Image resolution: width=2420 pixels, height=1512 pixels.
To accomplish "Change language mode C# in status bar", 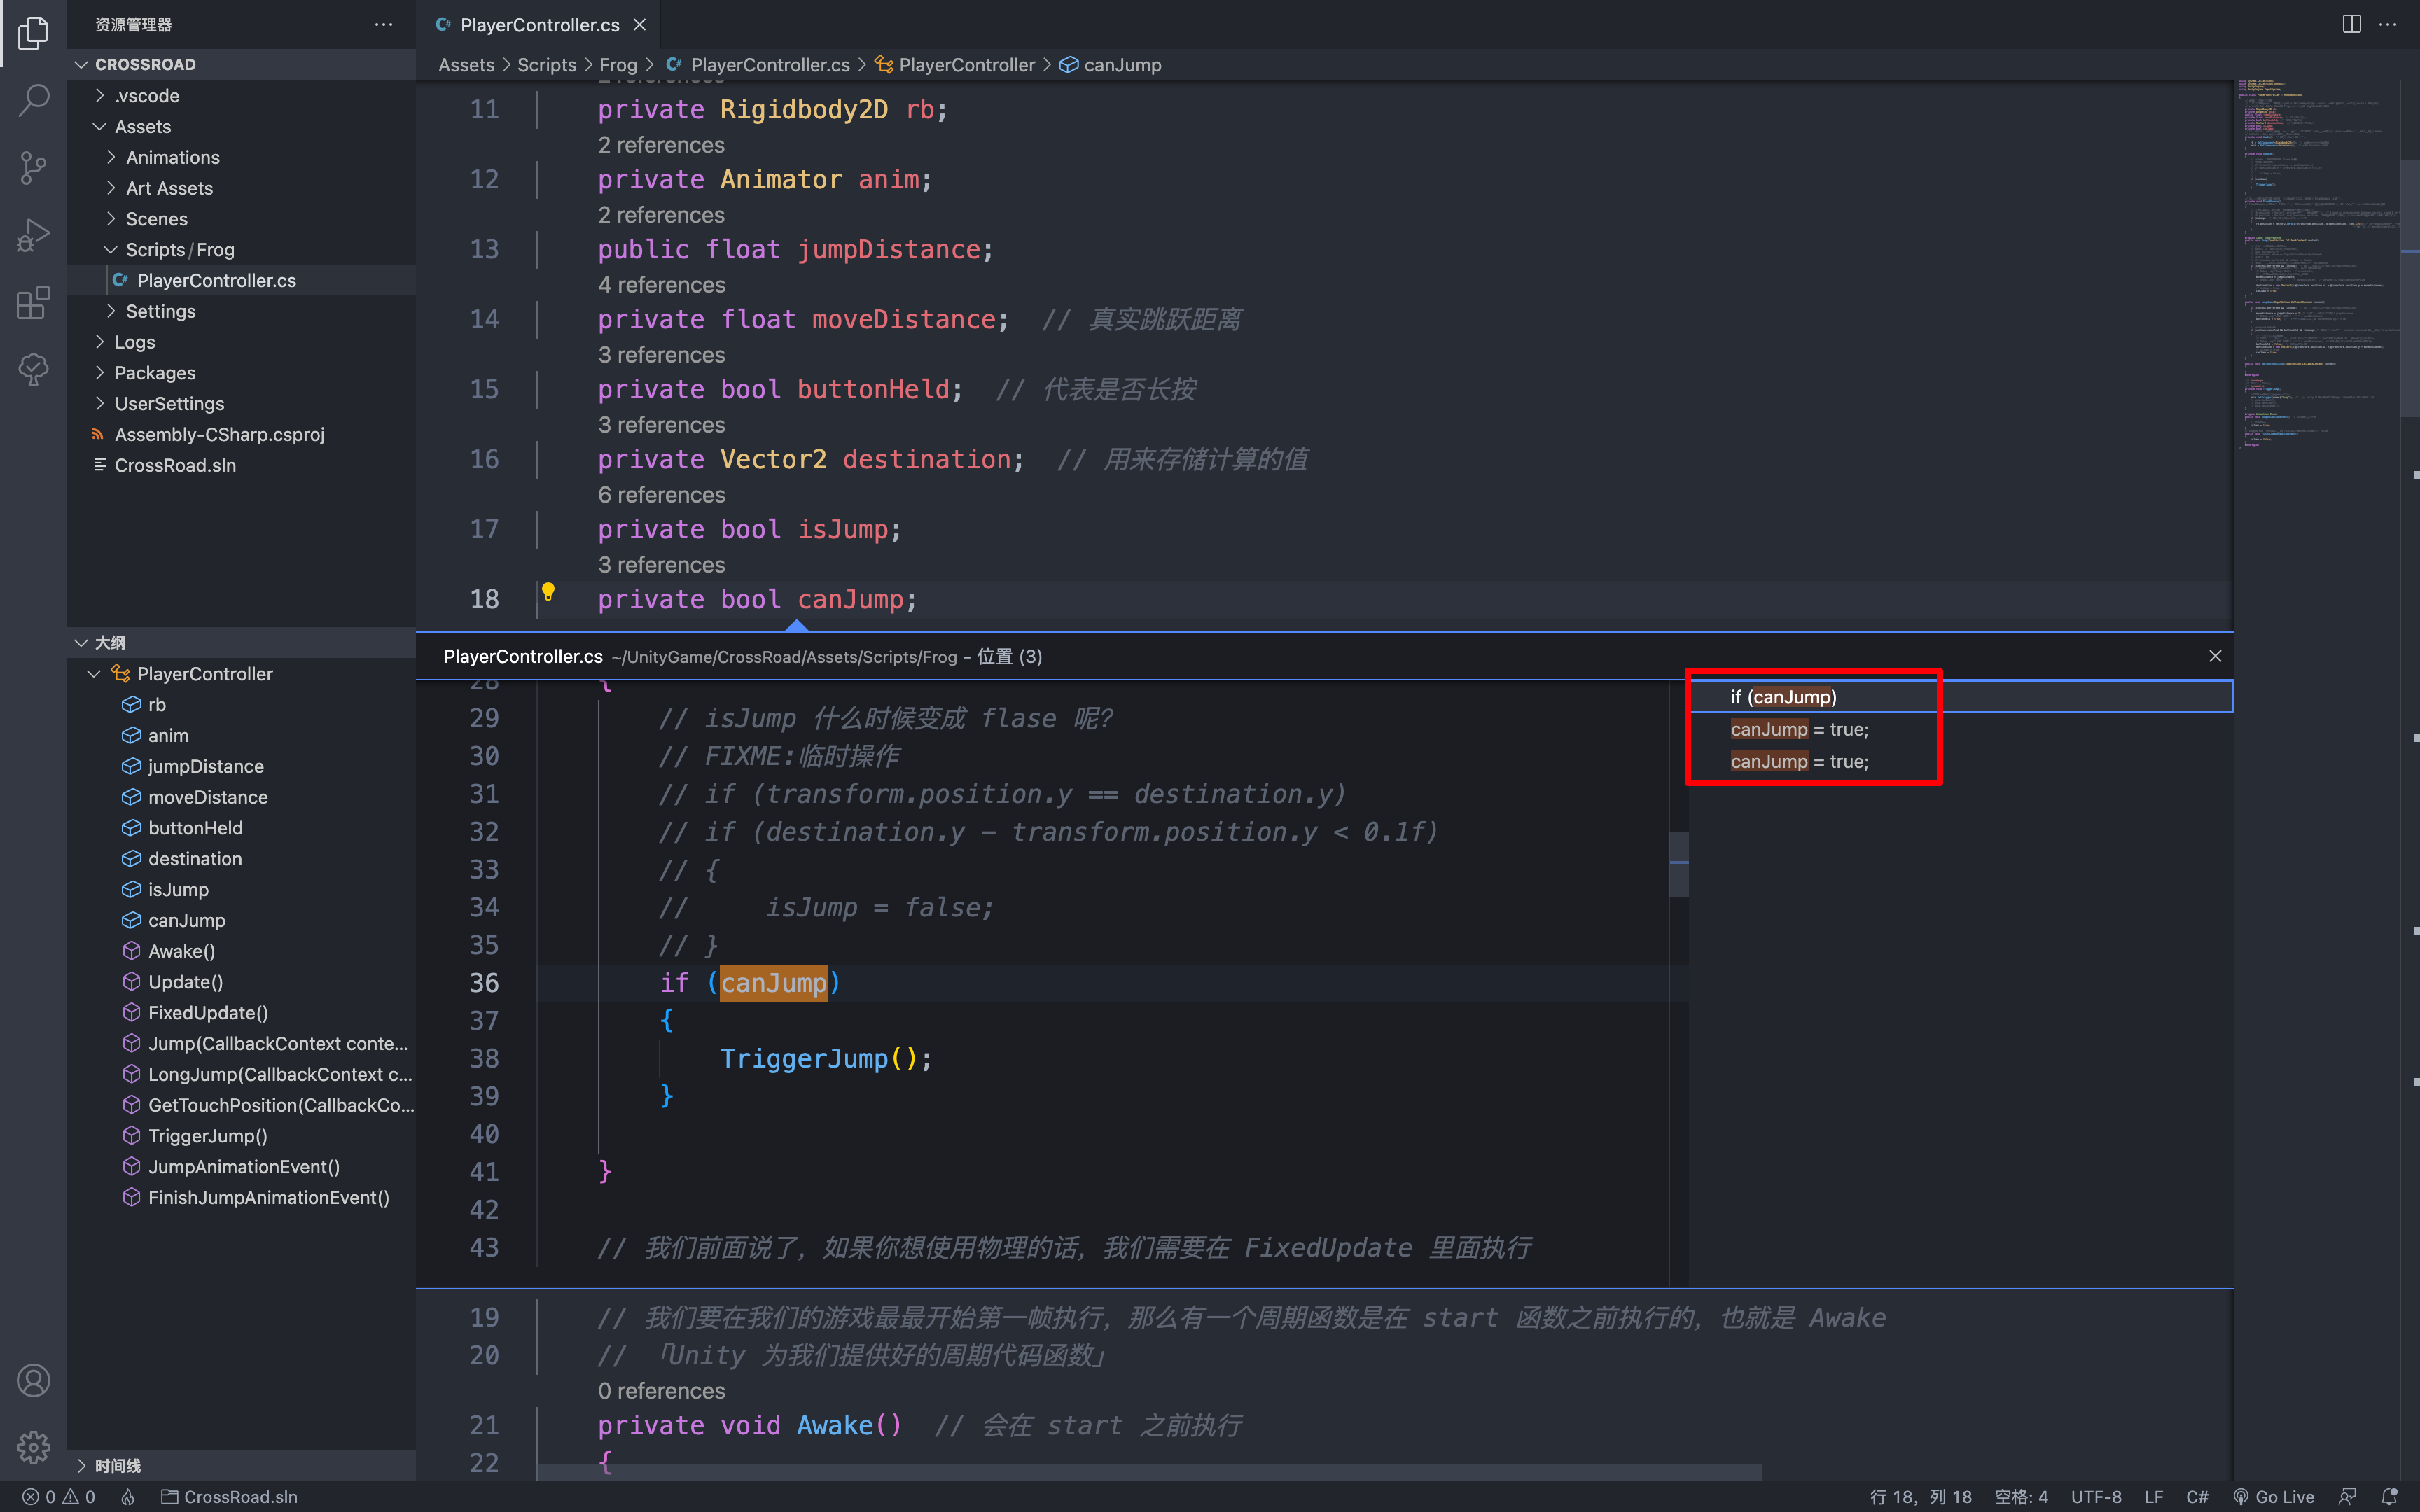I will click(x=2197, y=1496).
